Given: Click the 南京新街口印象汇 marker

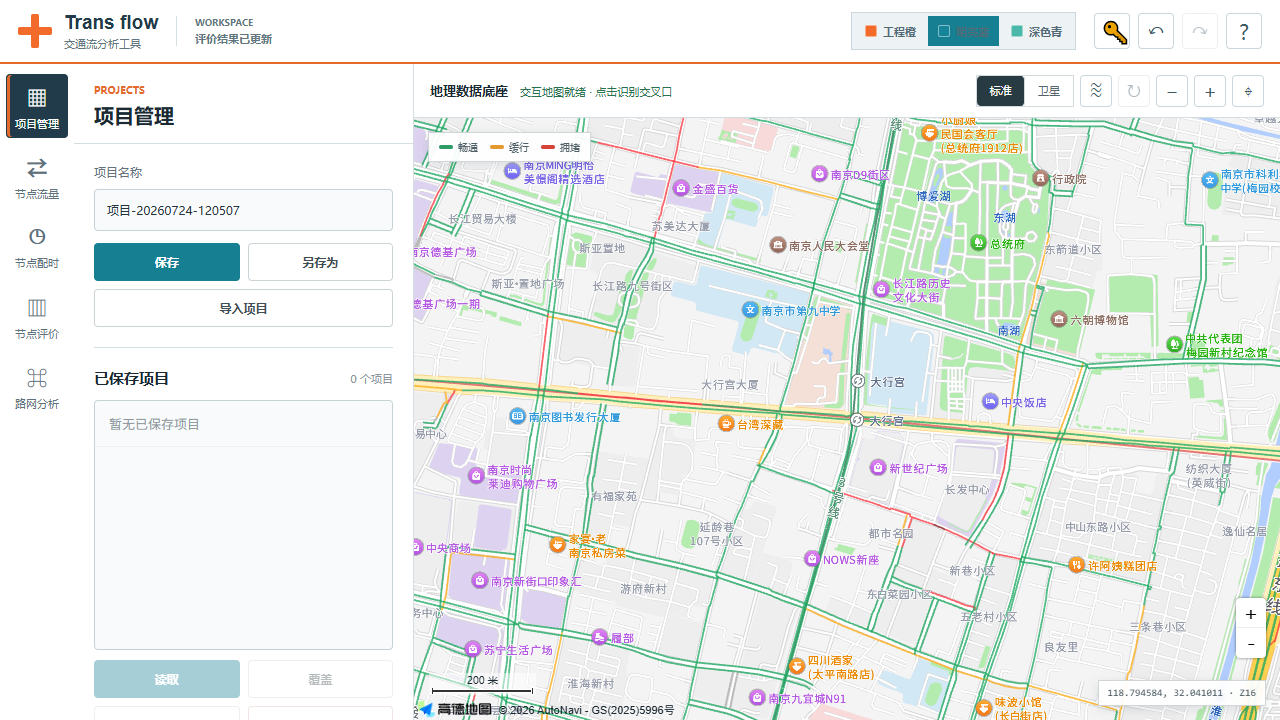Looking at the screenshot, I should (x=479, y=580).
